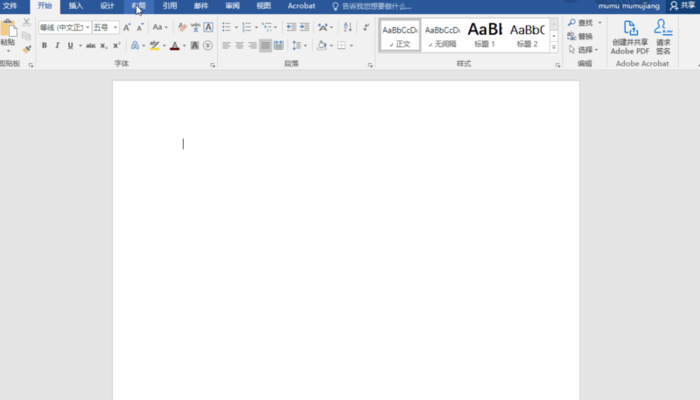Open the 引用 ribbon tab
The width and height of the screenshot is (700, 400).
tap(170, 6)
